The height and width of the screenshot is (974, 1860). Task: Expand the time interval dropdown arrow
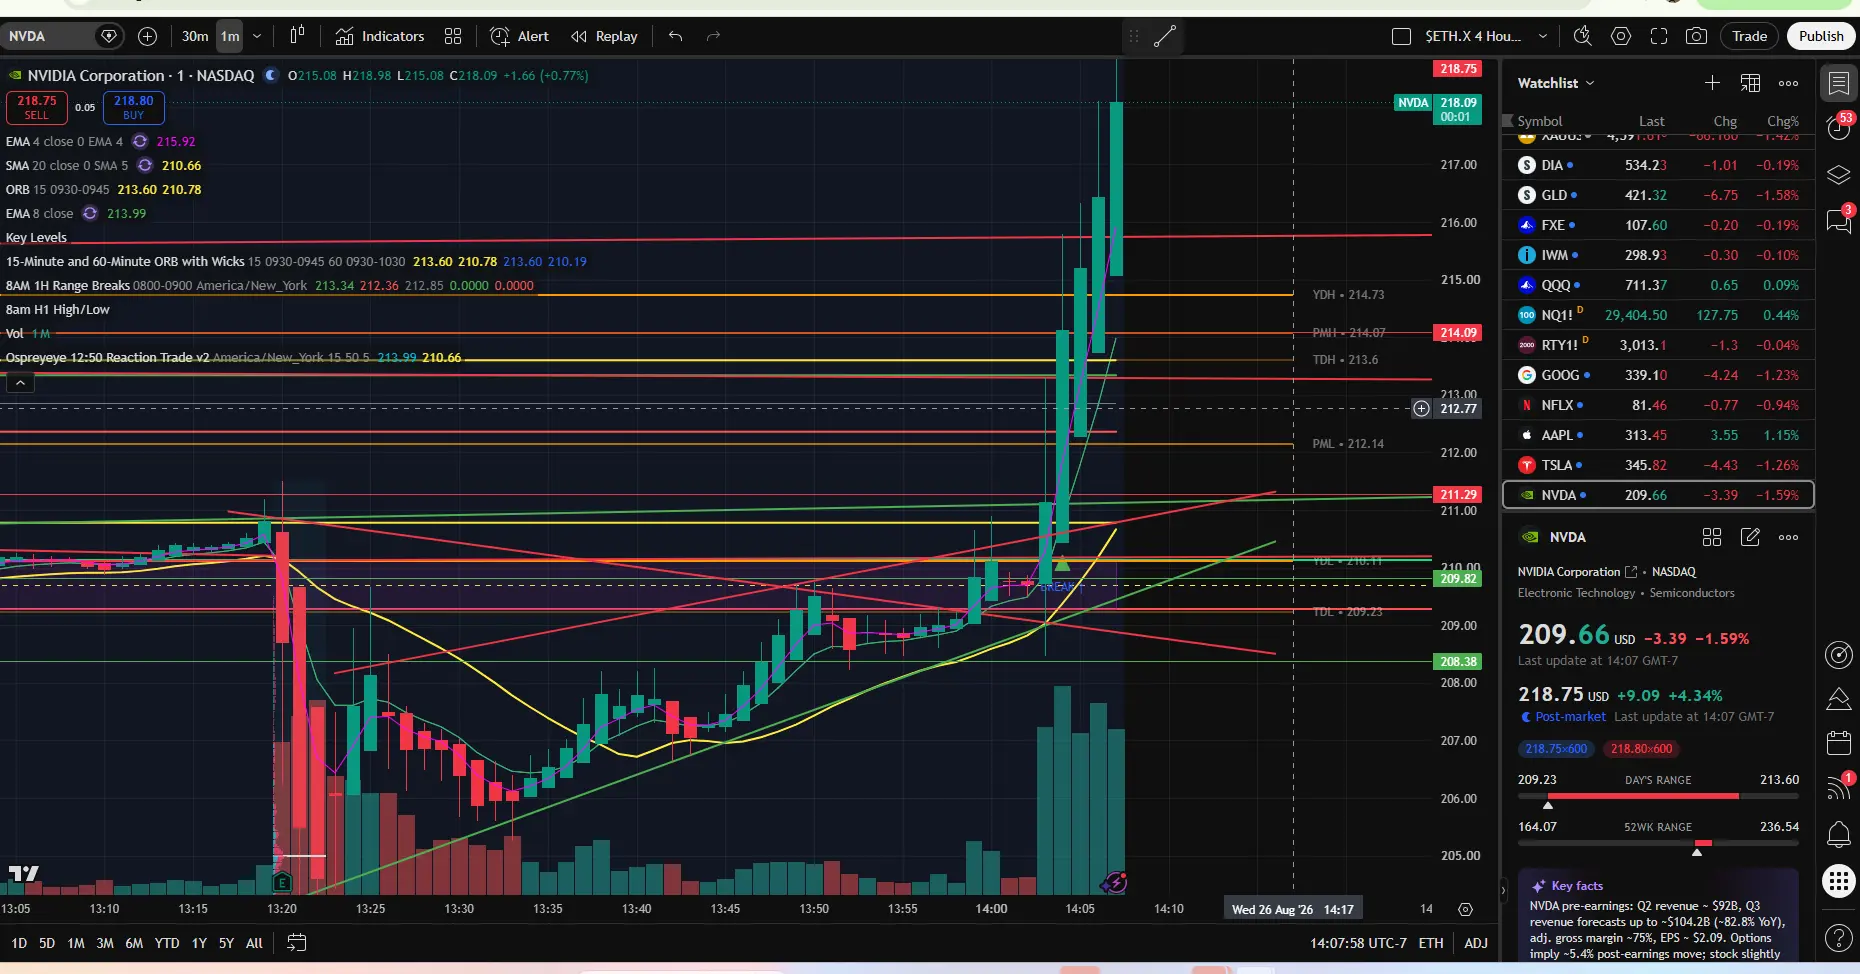pos(257,36)
